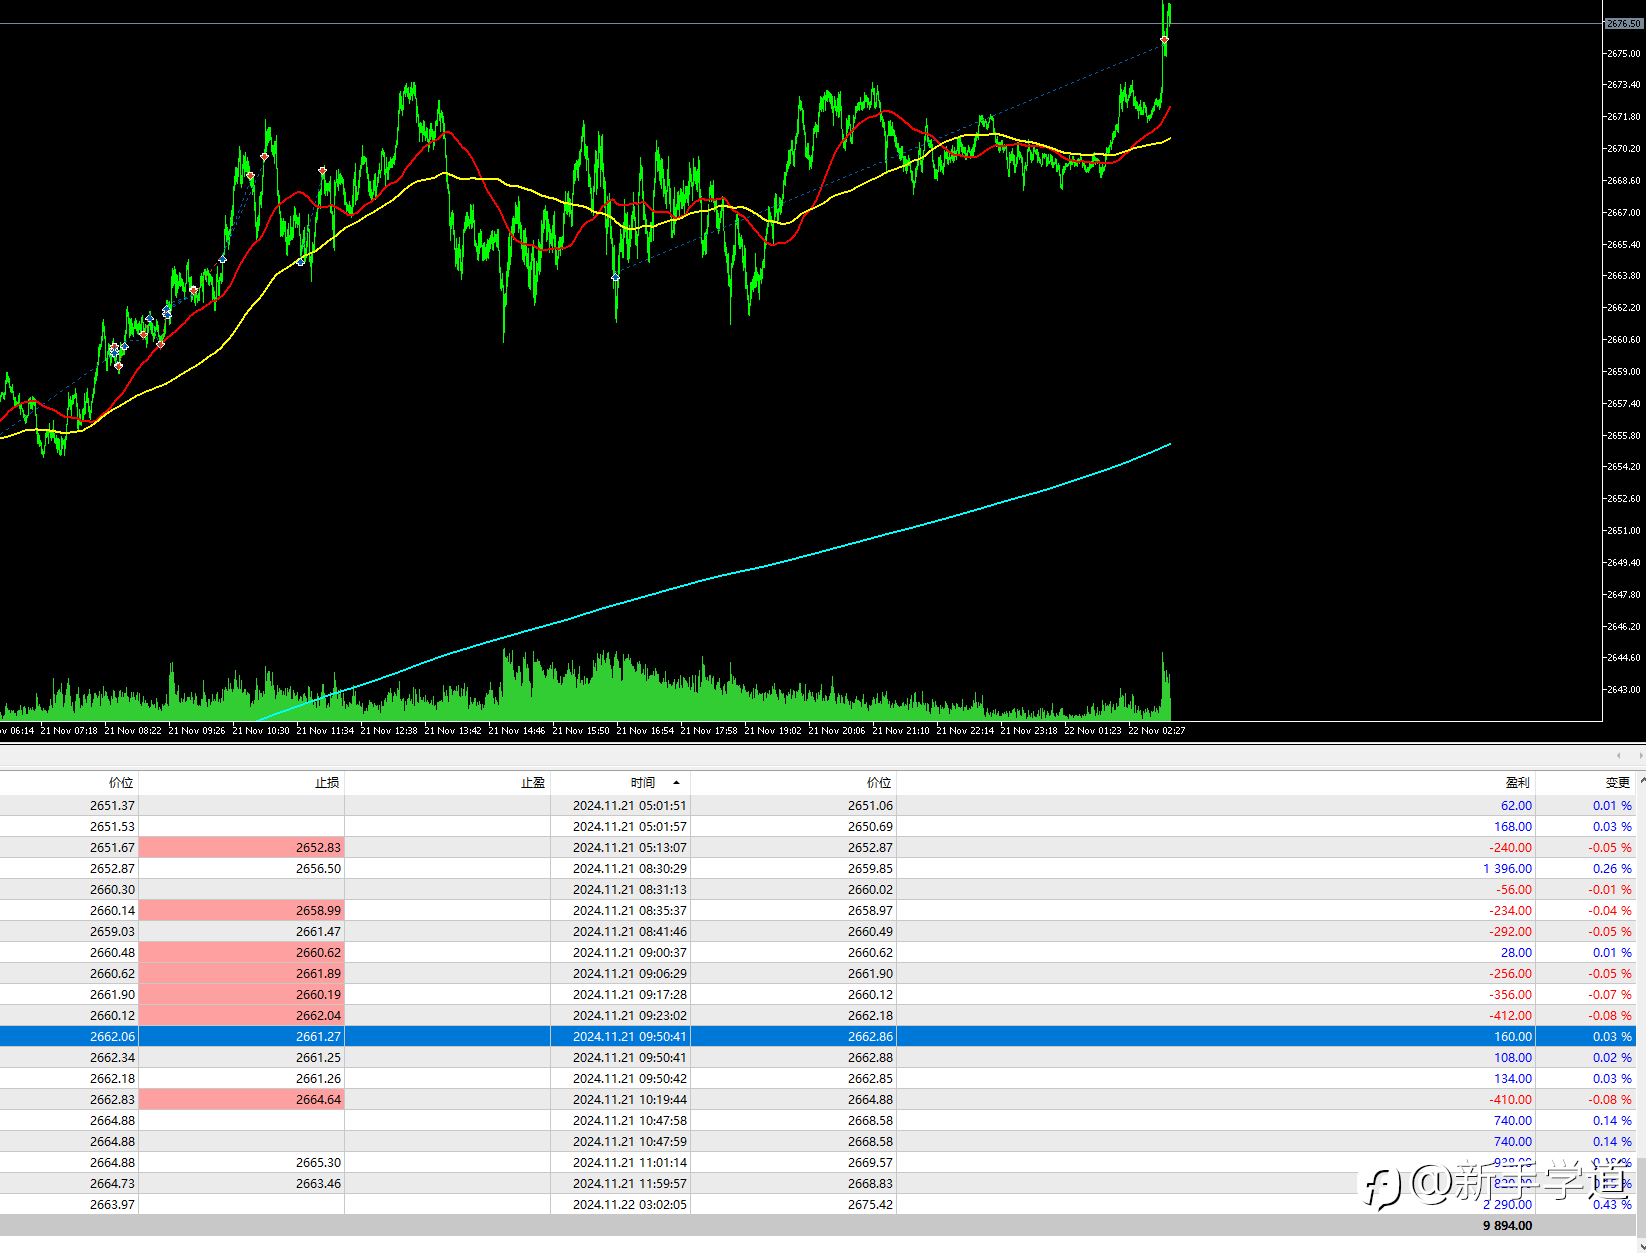Select the highlighted row with profit 160.00
This screenshot has width=1646, height=1253.
pos(818,1037)
